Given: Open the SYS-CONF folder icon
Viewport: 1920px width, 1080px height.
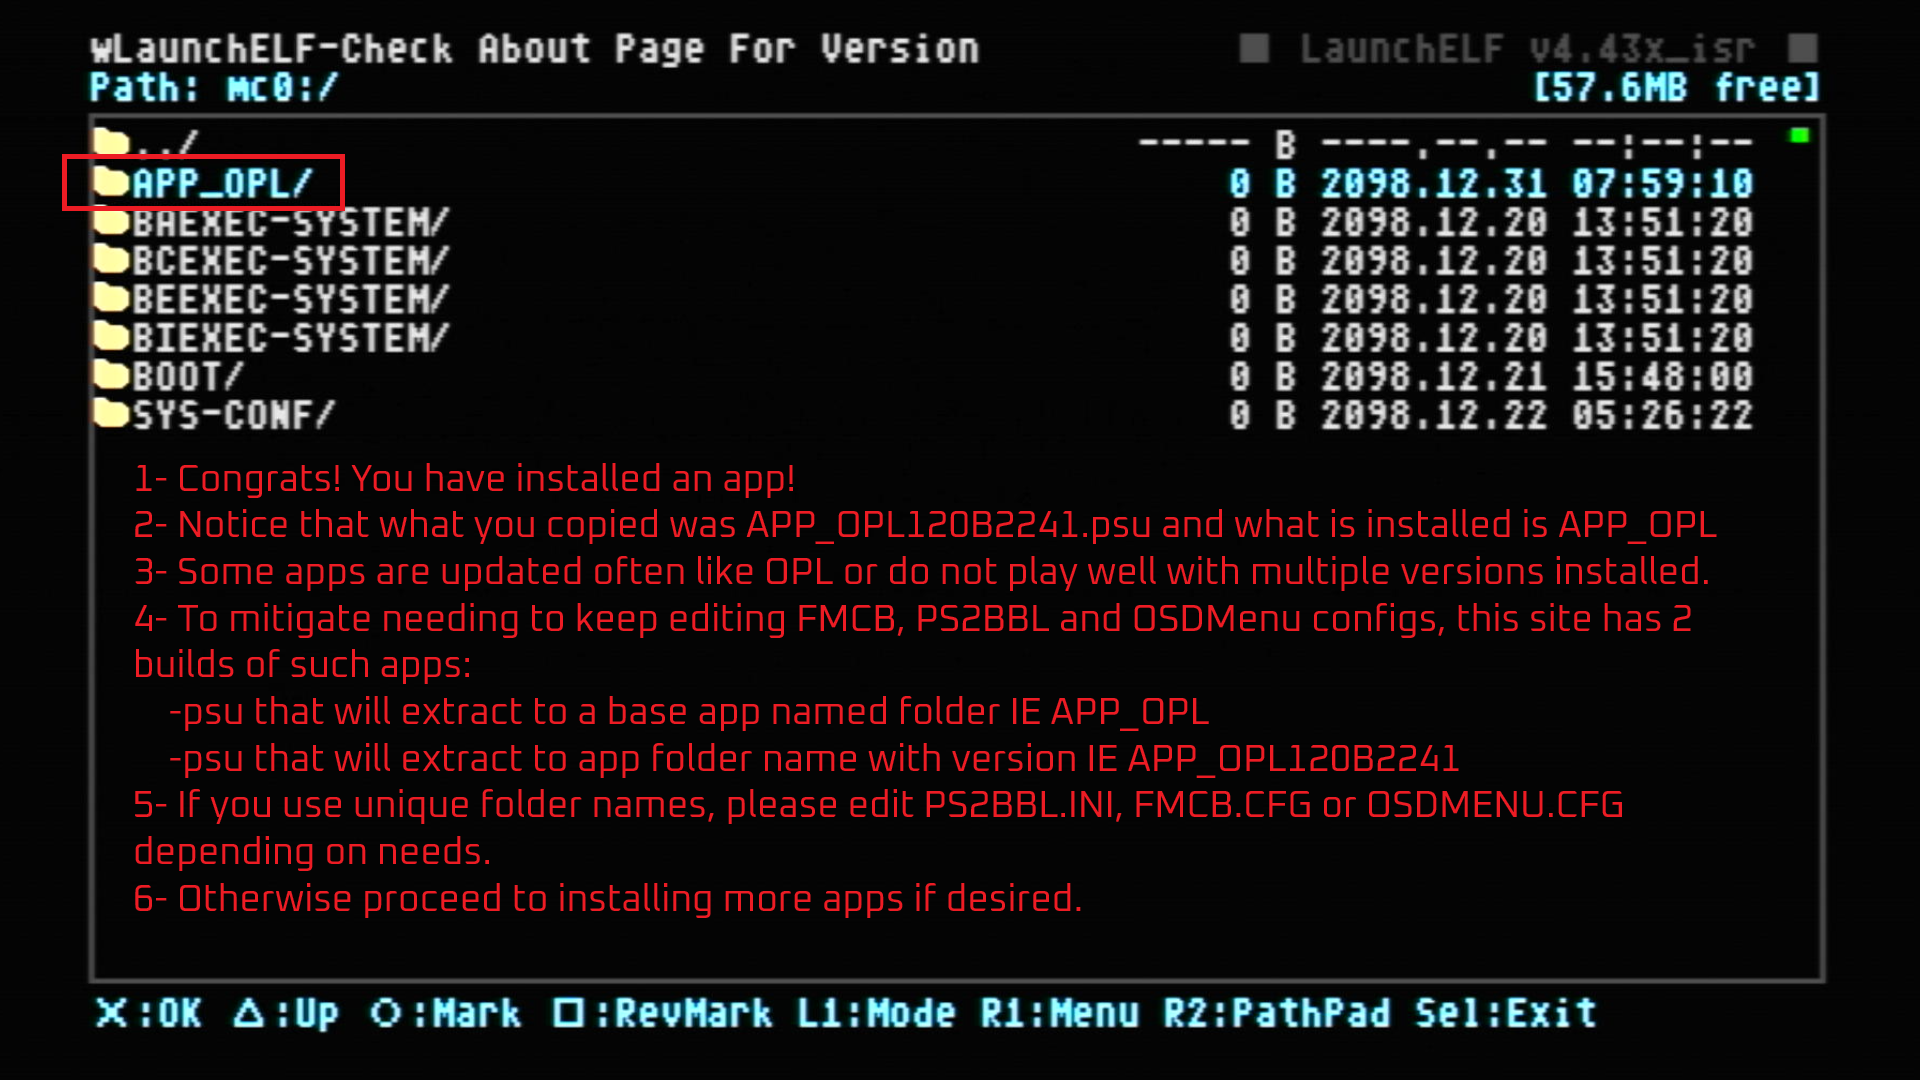Looking at the screenshot, I should pos(111,414).
